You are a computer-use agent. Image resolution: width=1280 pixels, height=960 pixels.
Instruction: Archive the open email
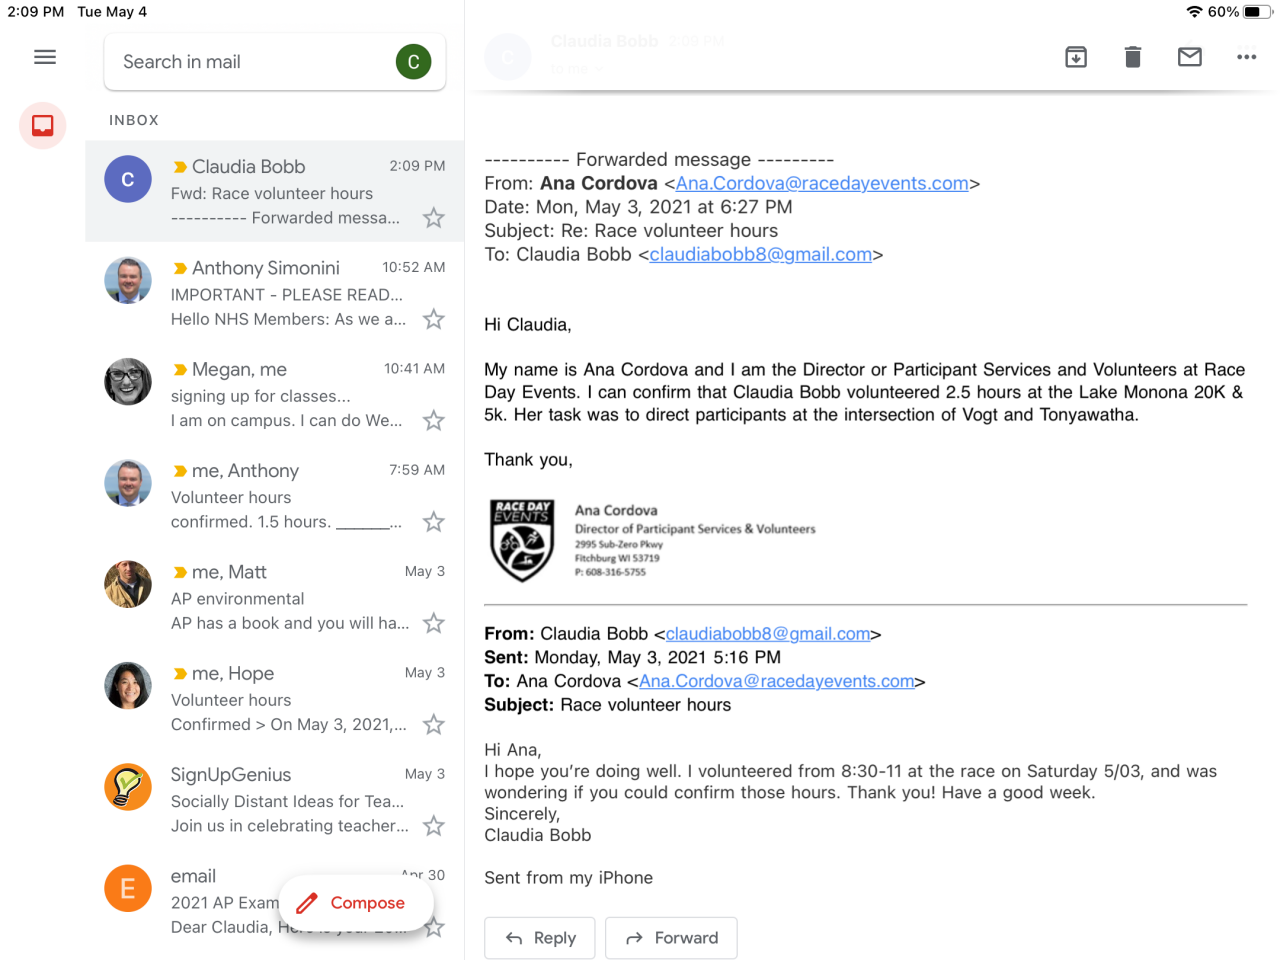[1076, 57]
